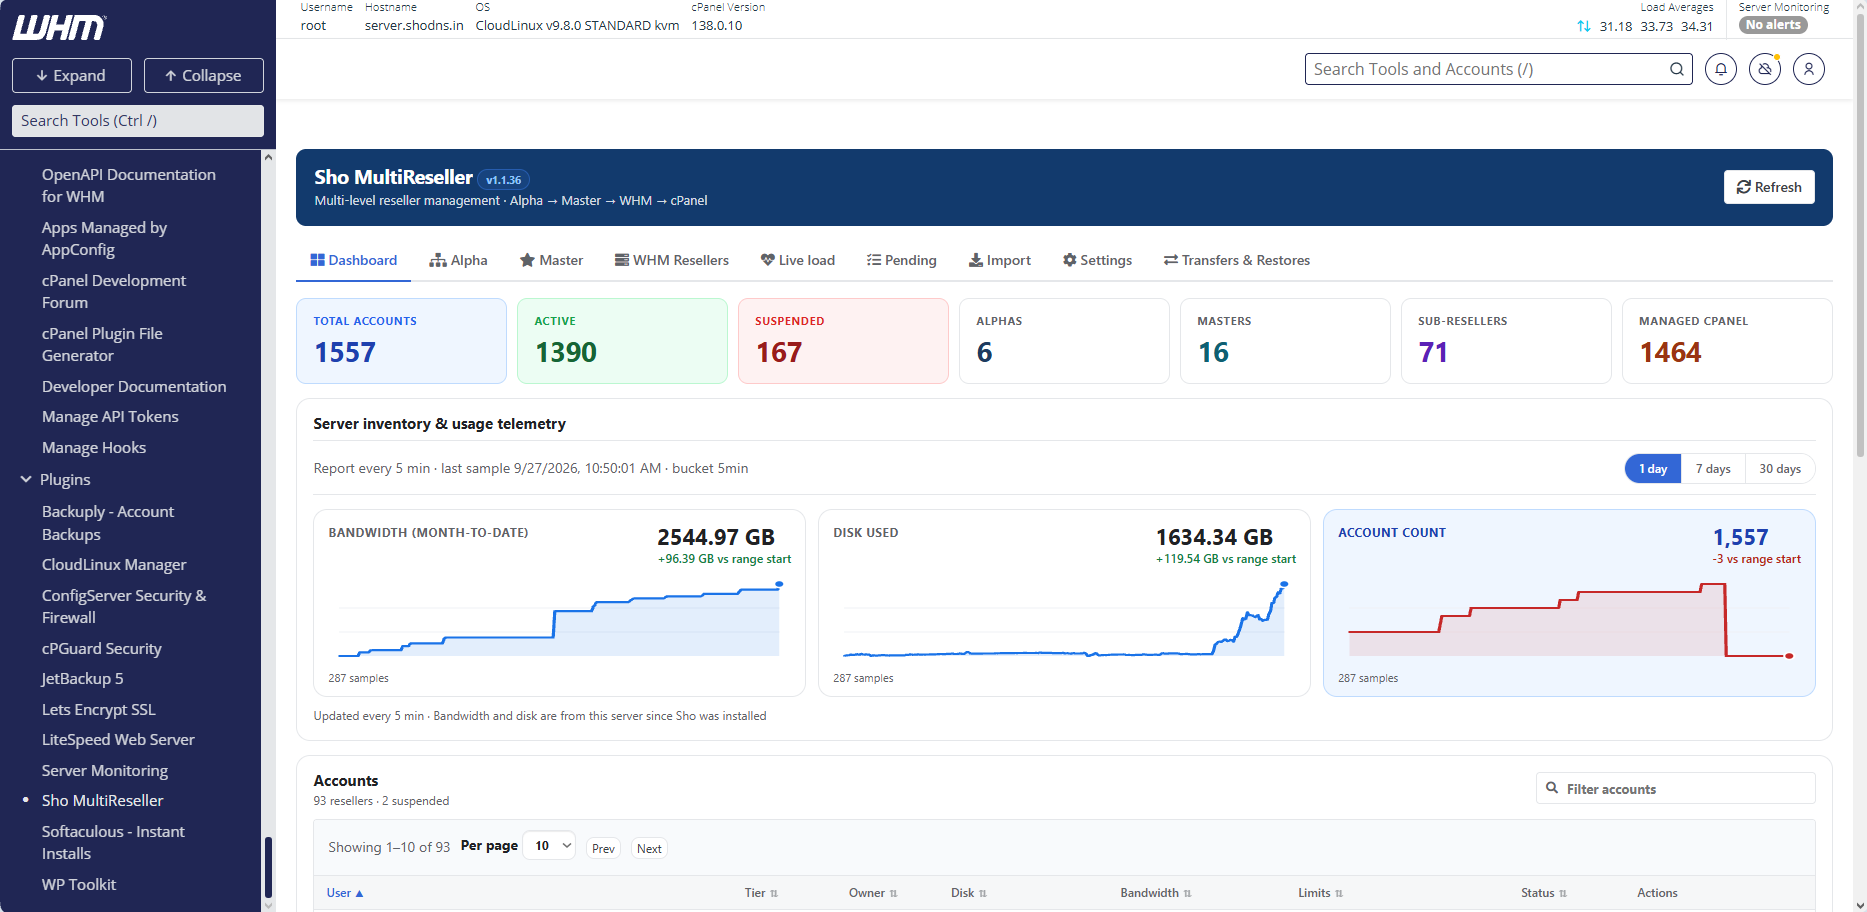
Task: Open the notifications bell icon
Action: click(1720, 69)
